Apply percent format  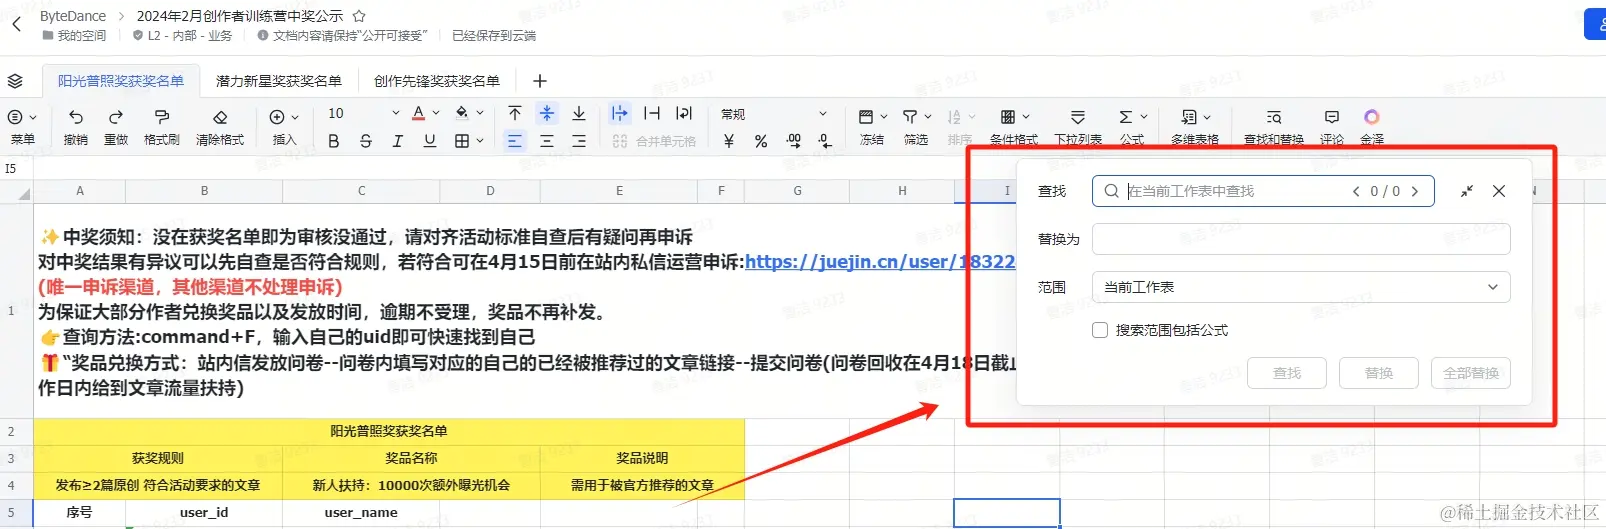point(761,141)
